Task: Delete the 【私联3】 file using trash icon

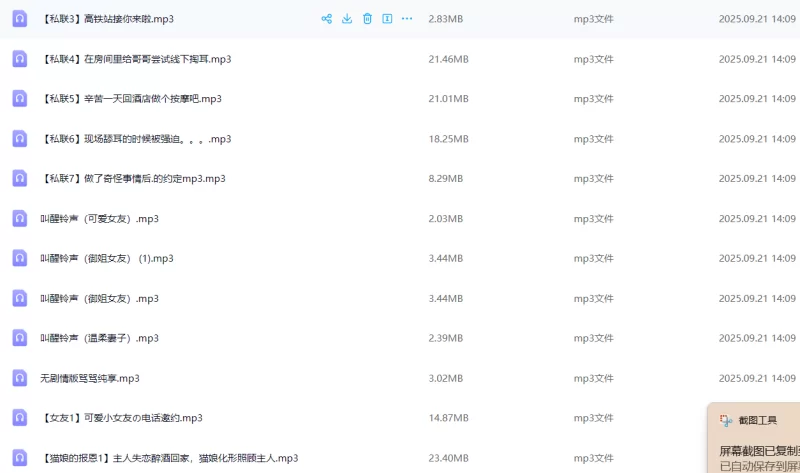Action: click(367, 19)
